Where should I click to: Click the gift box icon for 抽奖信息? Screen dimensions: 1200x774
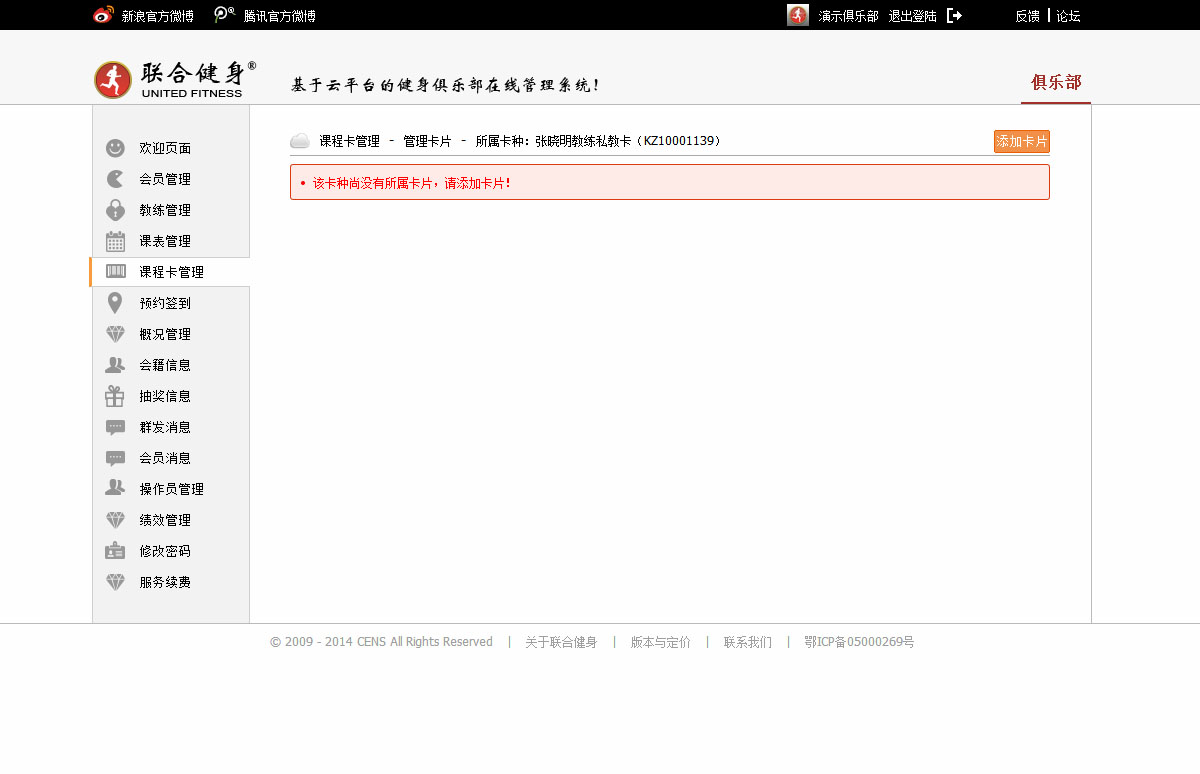coord(115,396)
